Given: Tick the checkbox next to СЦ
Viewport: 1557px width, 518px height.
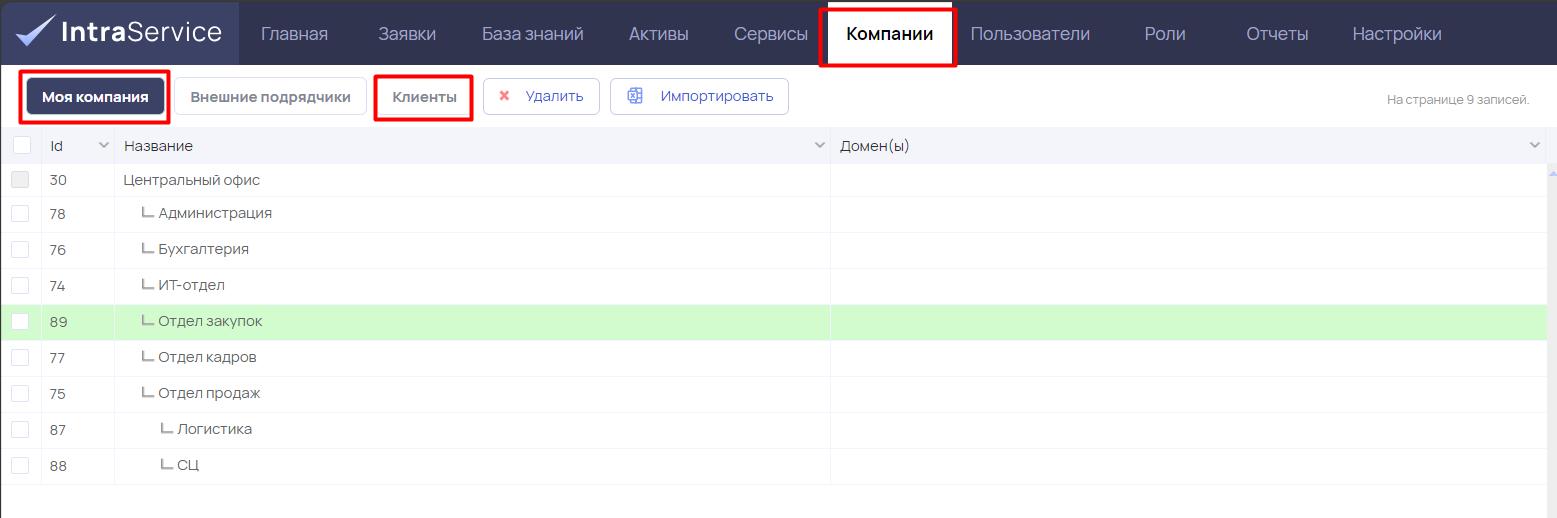Looking at the screenshot, I should click(20, 465).
